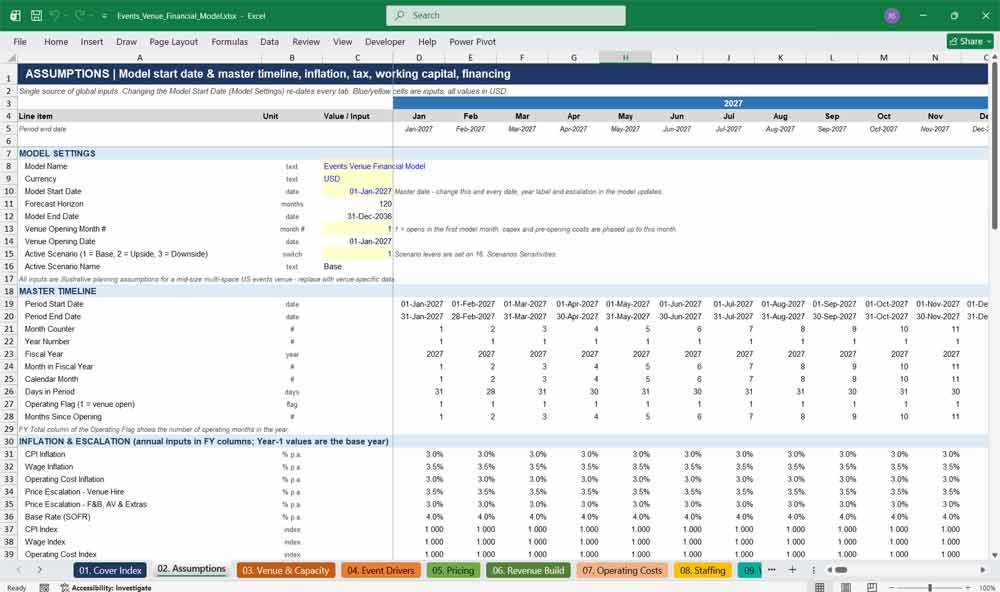Click the Share button
This screenshot has width=1000, height=592.
coord(970,41)
